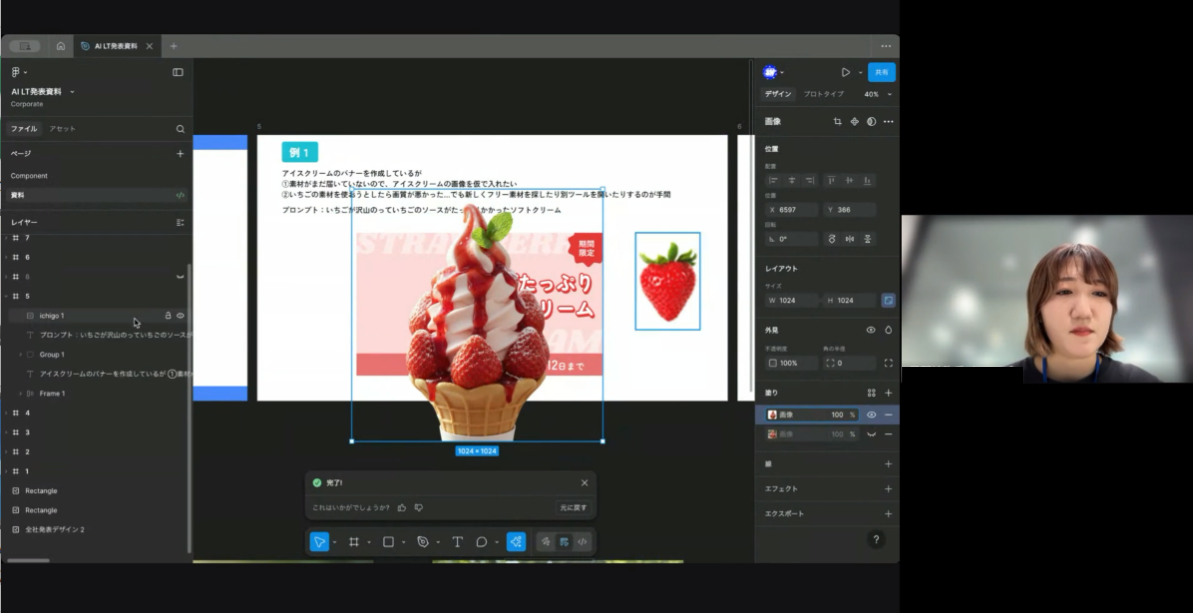
Task: Click the present play button
Action: click(845, 72)
